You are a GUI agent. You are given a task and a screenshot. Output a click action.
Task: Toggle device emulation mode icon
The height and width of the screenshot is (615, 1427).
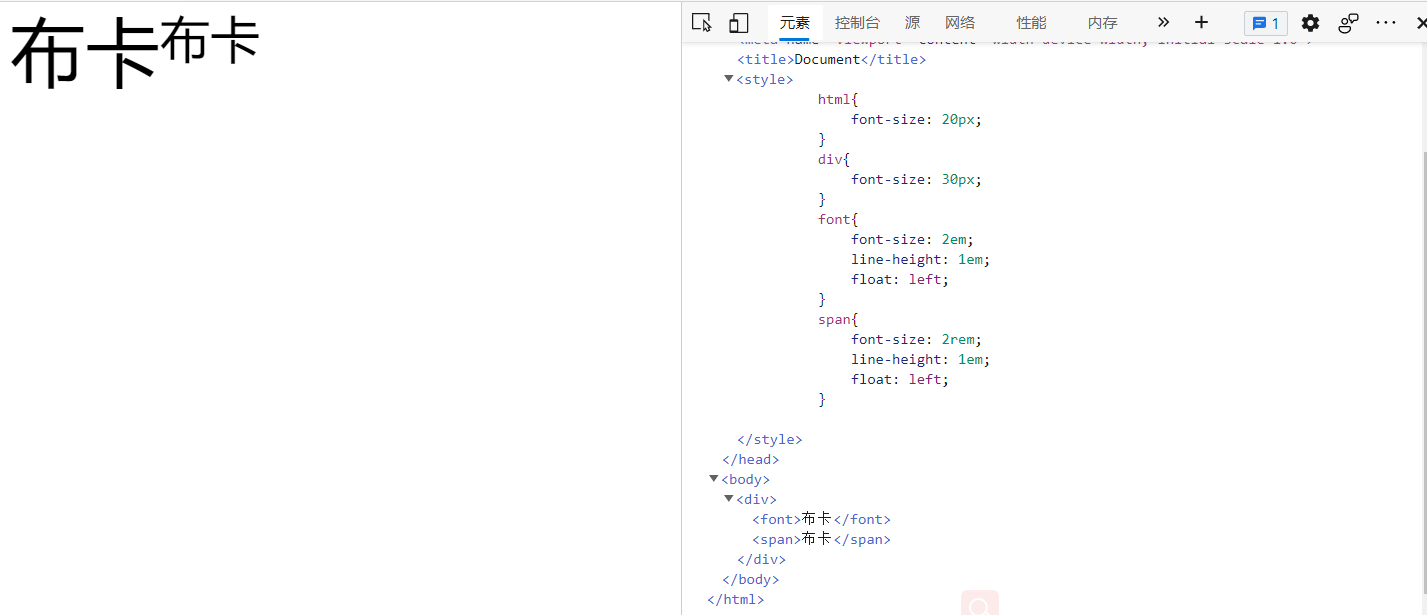[x=739, y=22]
